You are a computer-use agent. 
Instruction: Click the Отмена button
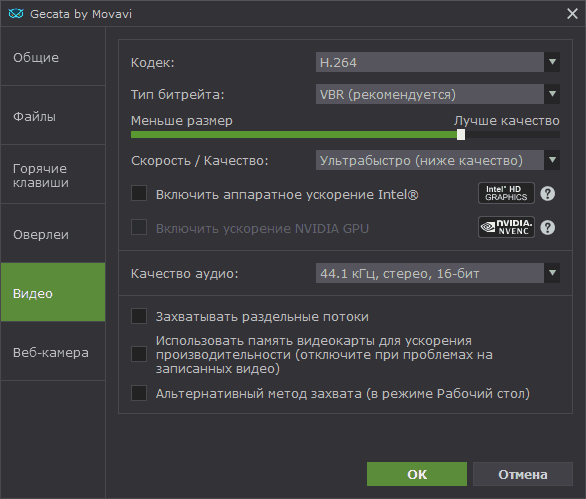pos(523,474)
